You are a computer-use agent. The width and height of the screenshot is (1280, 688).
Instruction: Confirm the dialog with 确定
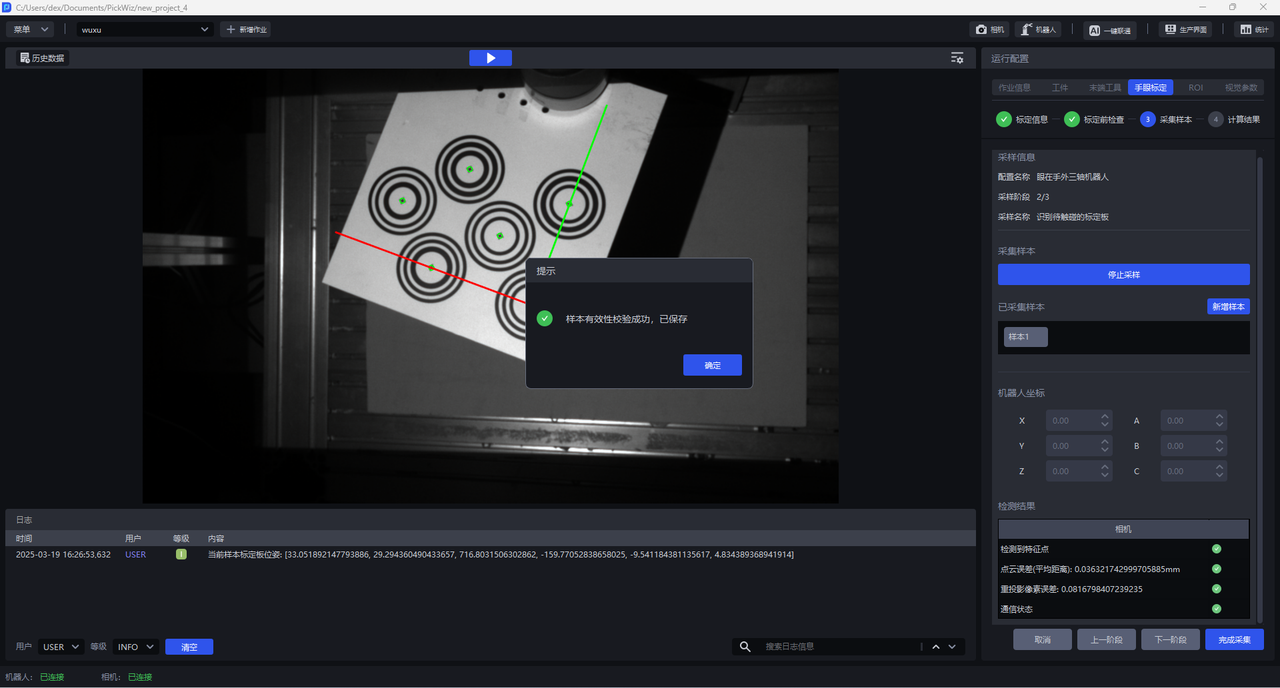tap(712, 366)
